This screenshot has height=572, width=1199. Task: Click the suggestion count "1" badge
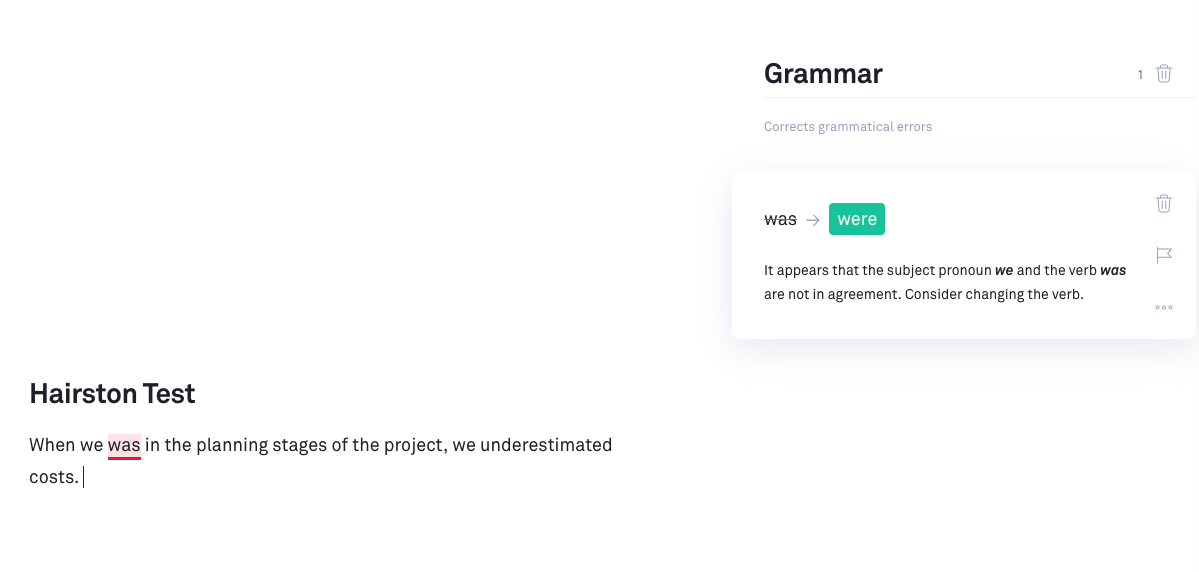1140,75
